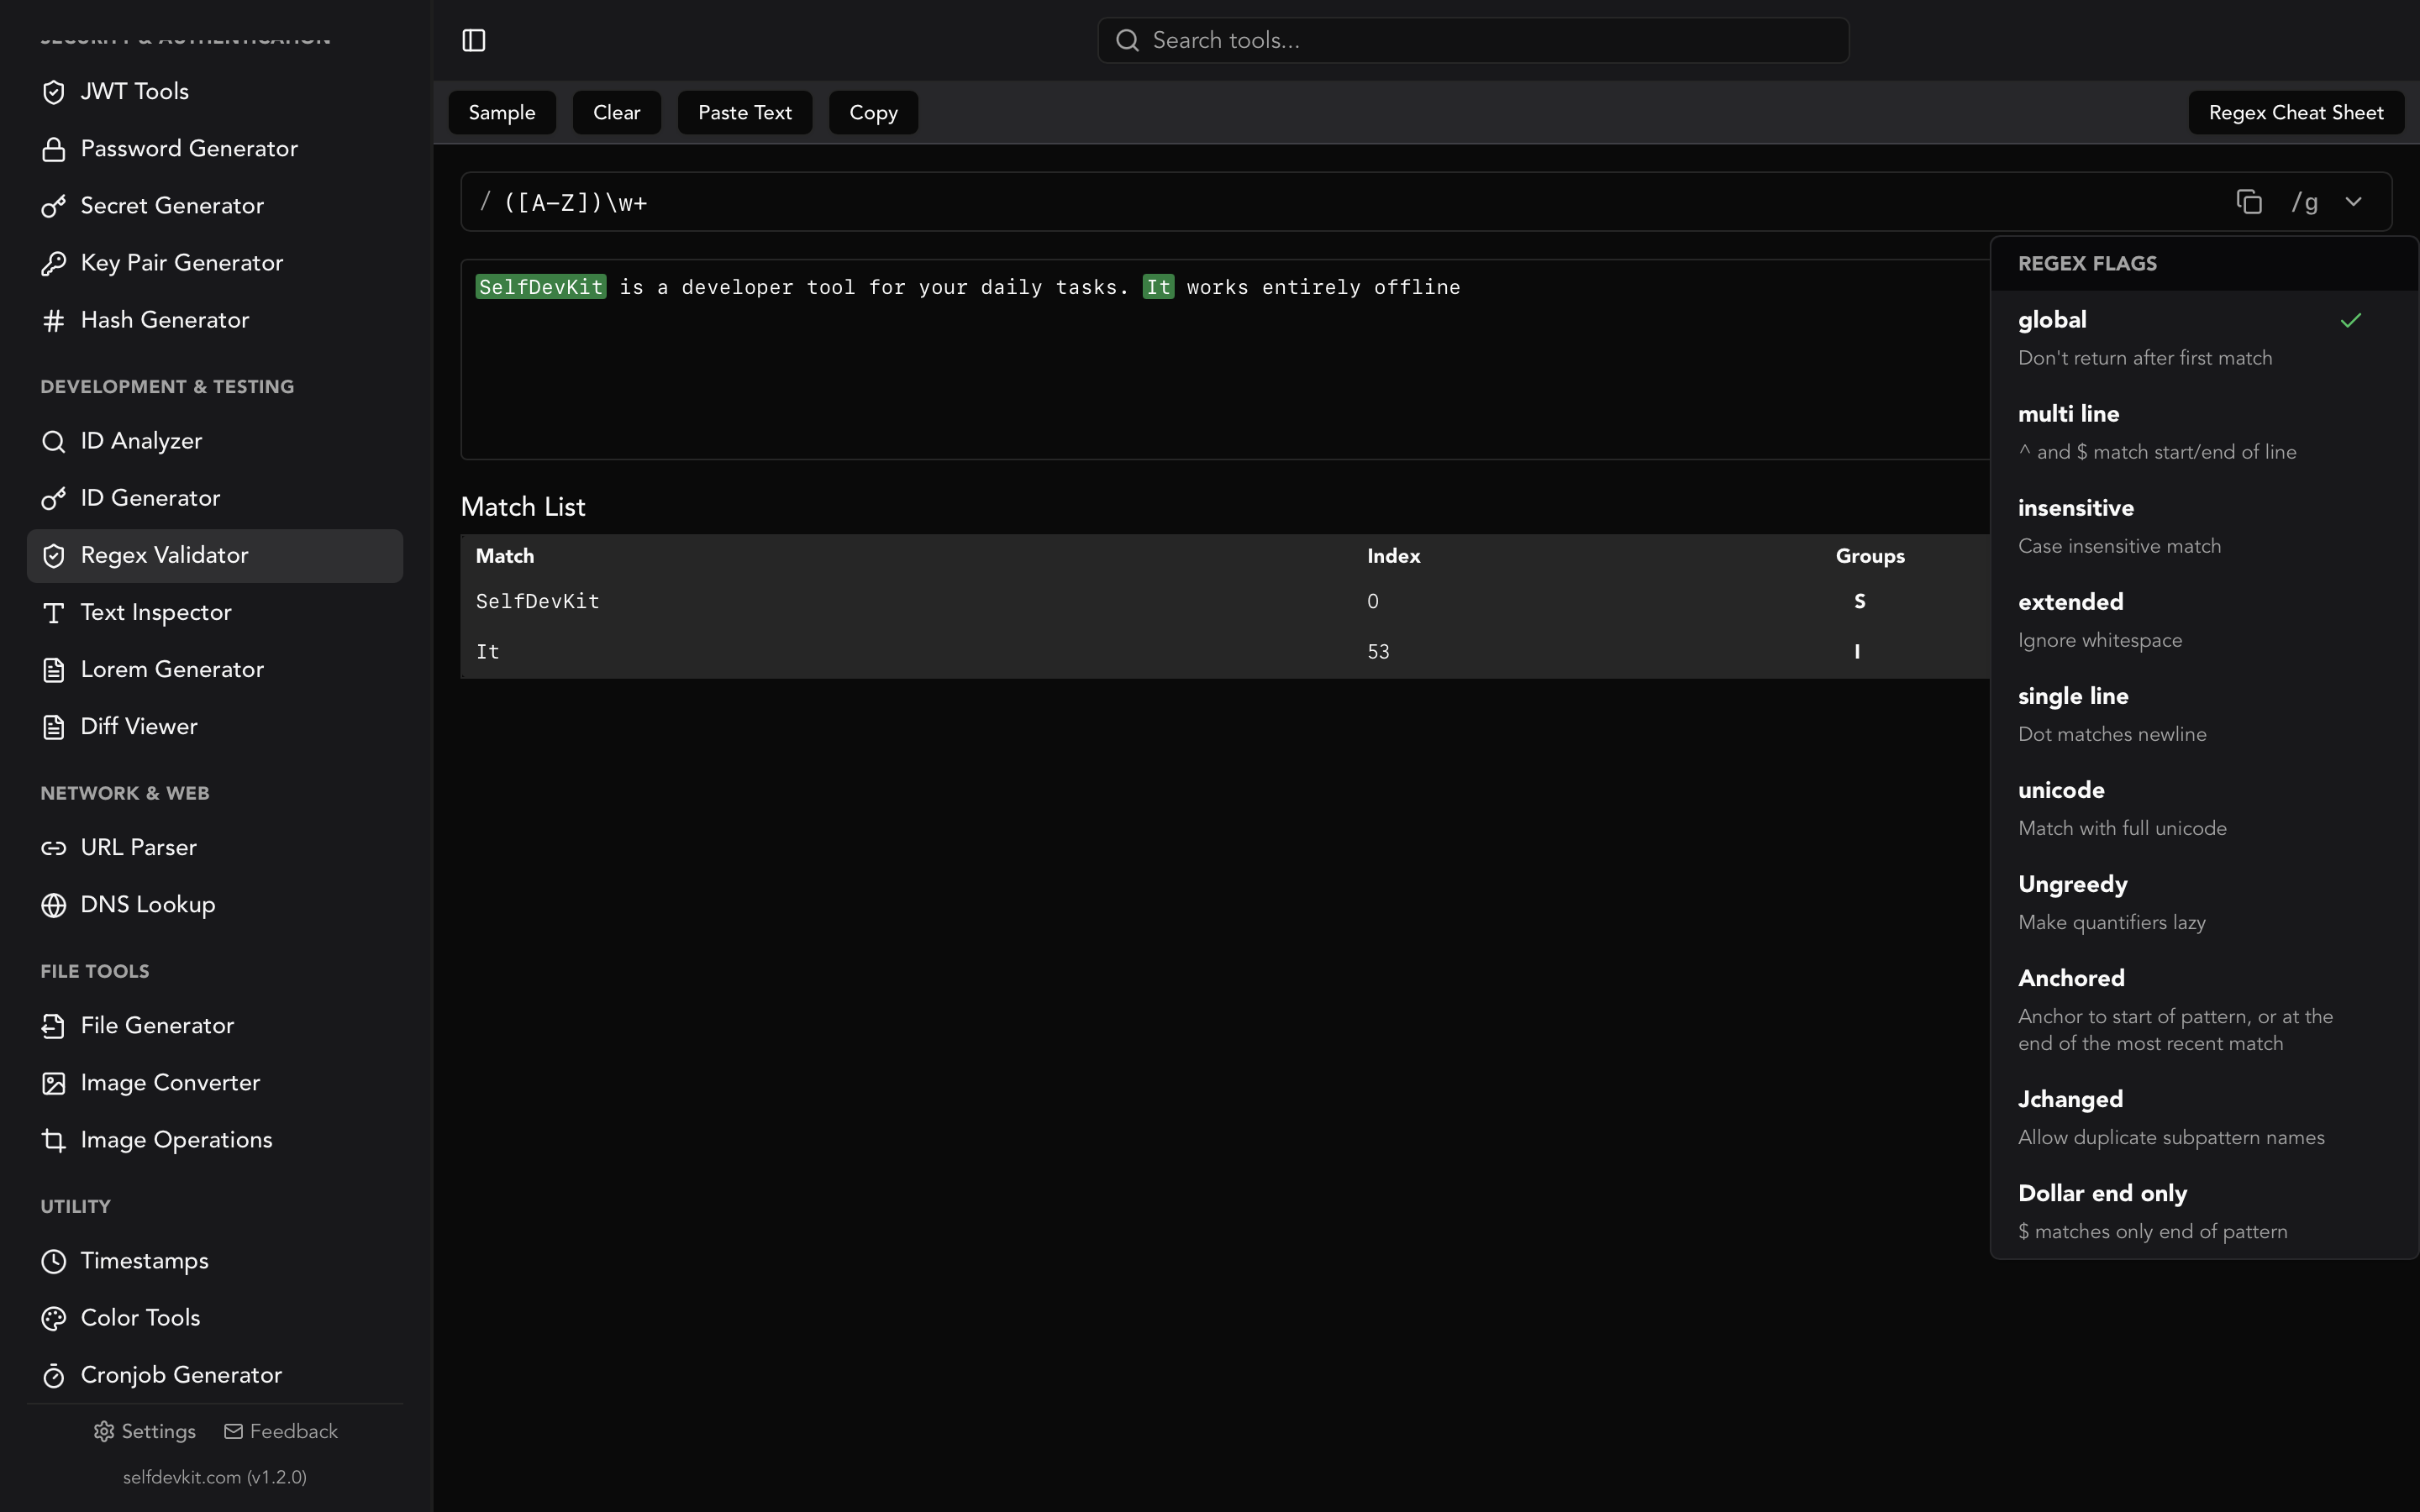Enable the single line flag
The image size is (2420, 1512).
coord(2204,714)
